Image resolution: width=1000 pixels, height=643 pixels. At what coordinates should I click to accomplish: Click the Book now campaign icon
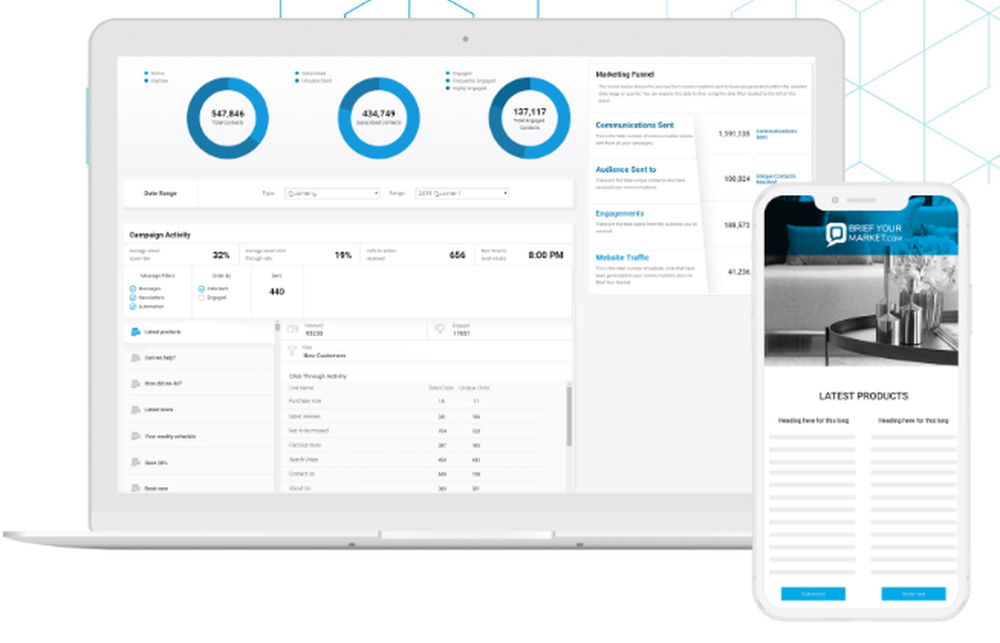134,486
